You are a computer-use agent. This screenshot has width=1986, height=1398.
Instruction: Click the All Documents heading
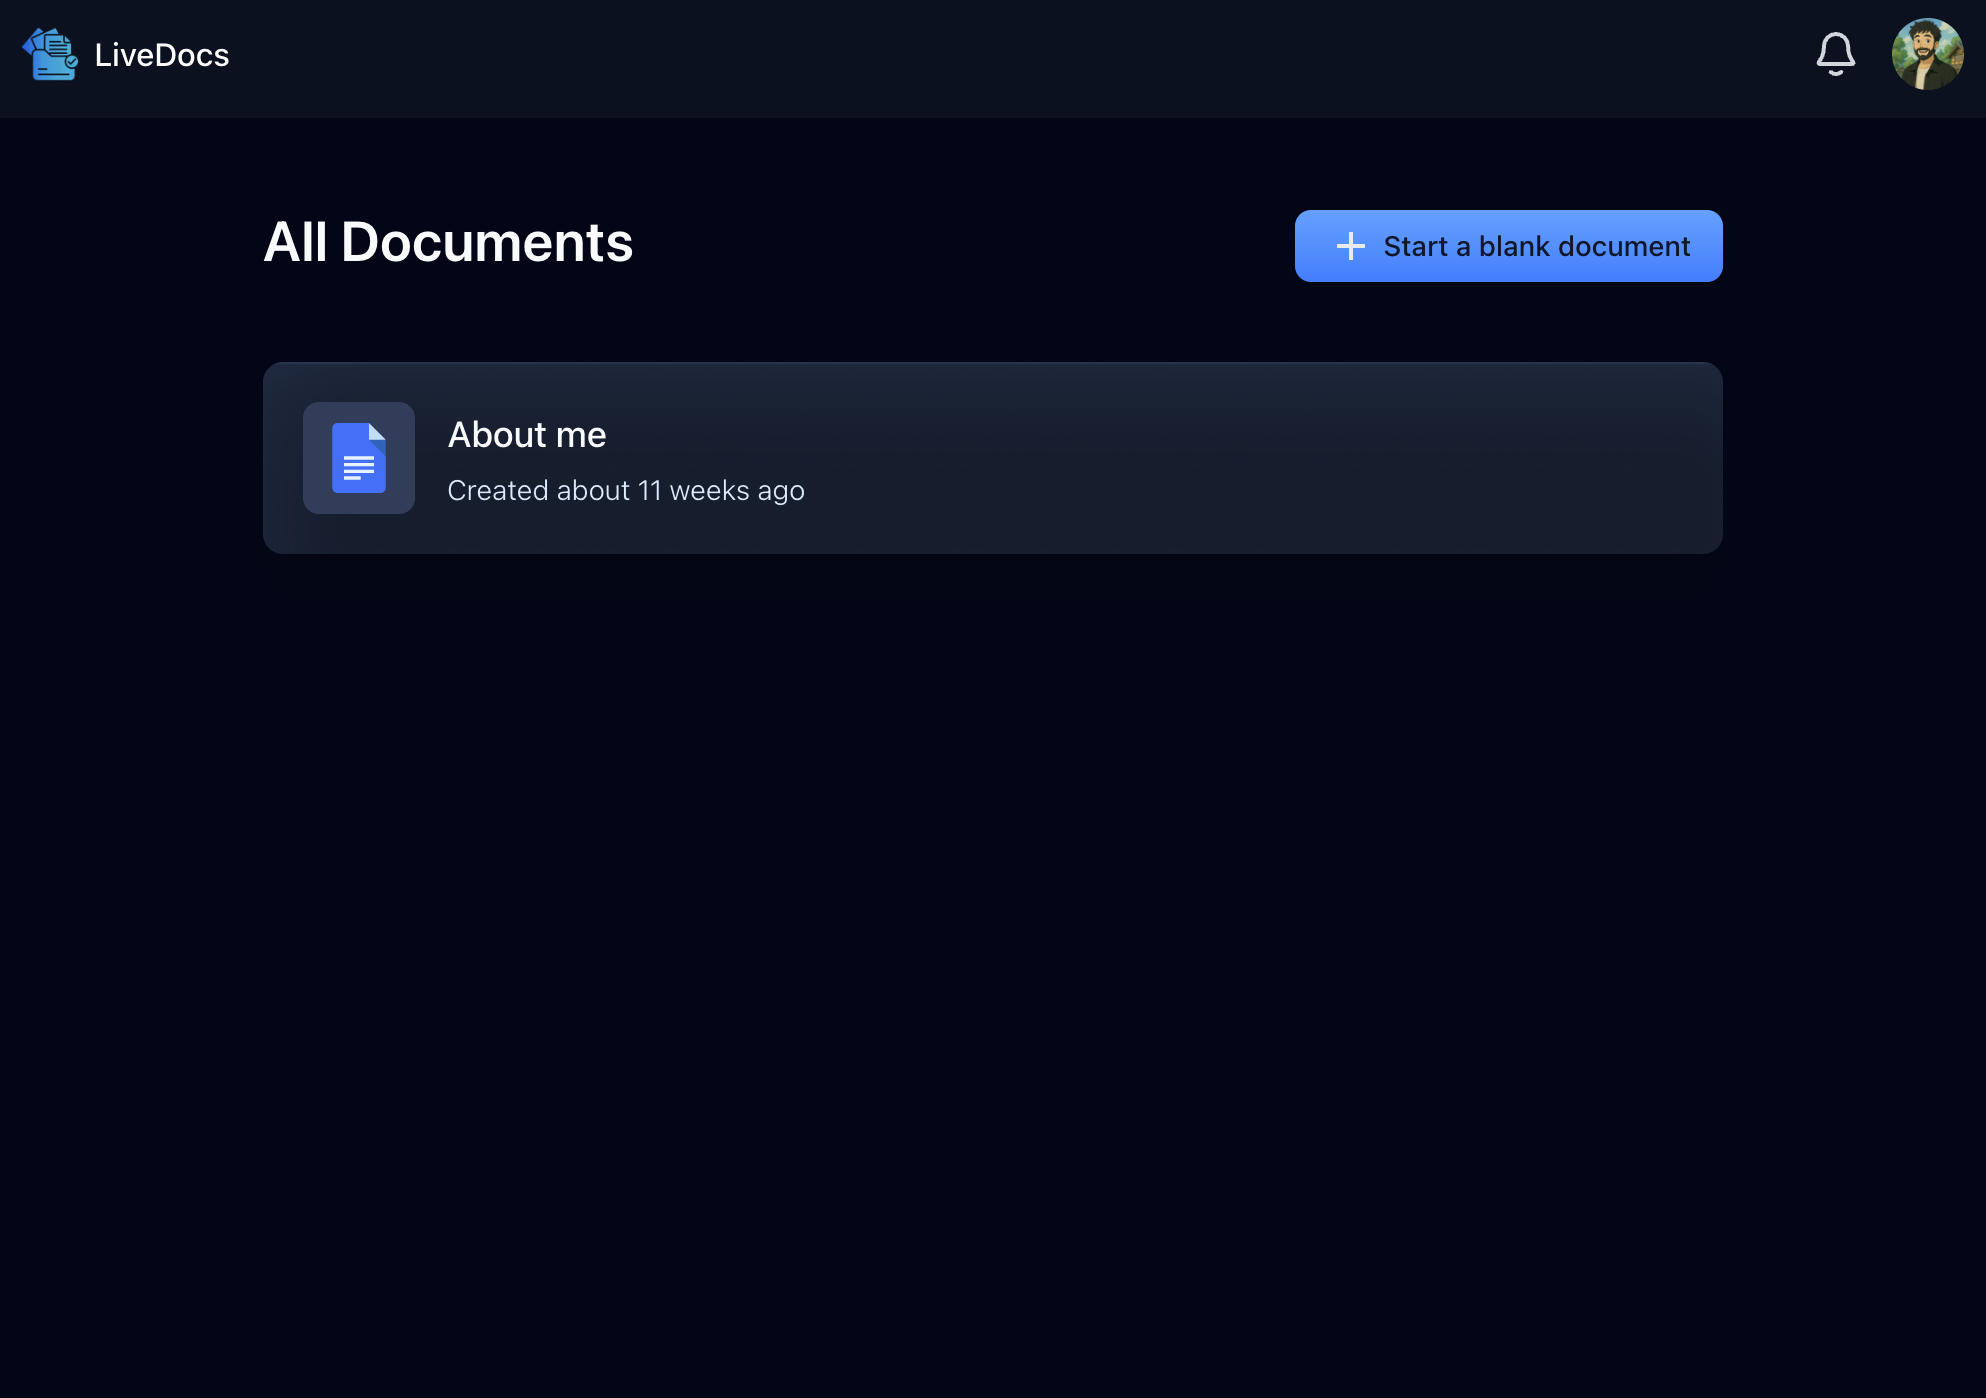(x=448, y=242)
